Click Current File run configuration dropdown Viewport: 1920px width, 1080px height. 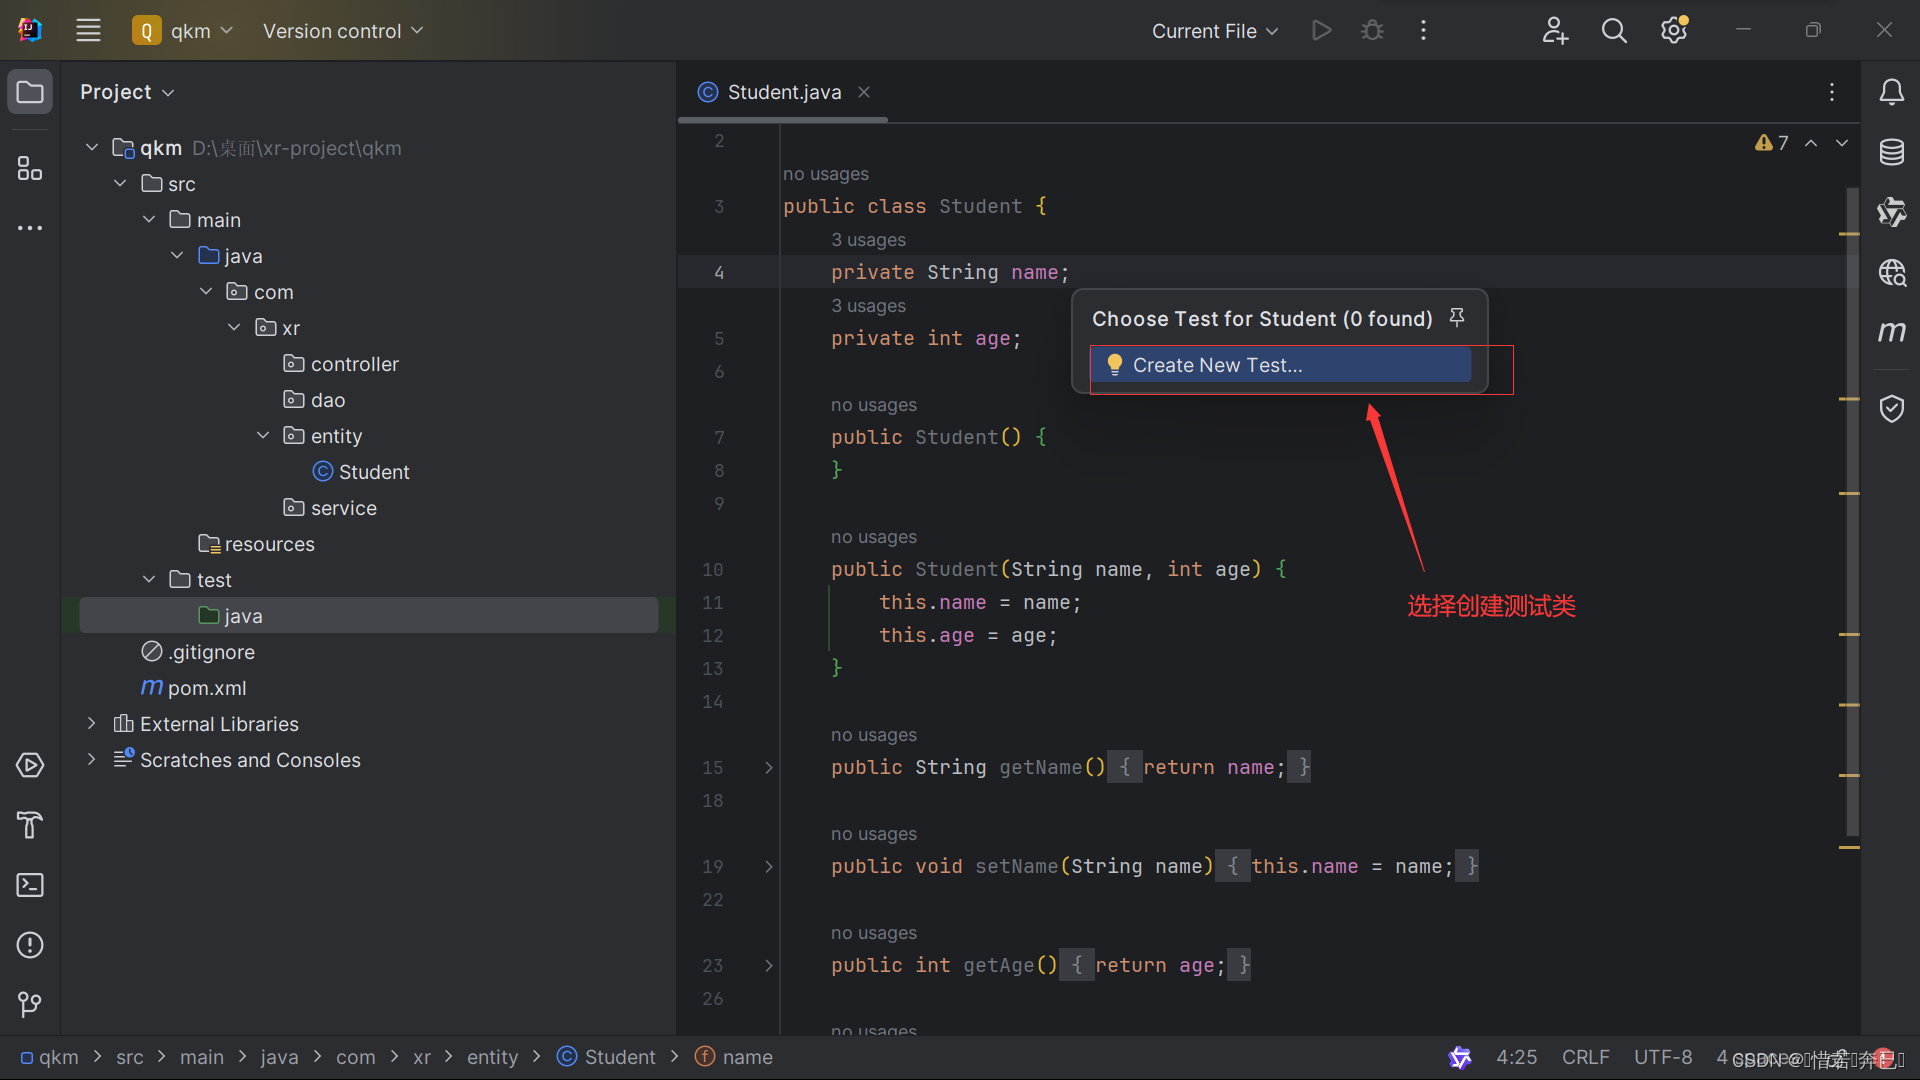1209,29
